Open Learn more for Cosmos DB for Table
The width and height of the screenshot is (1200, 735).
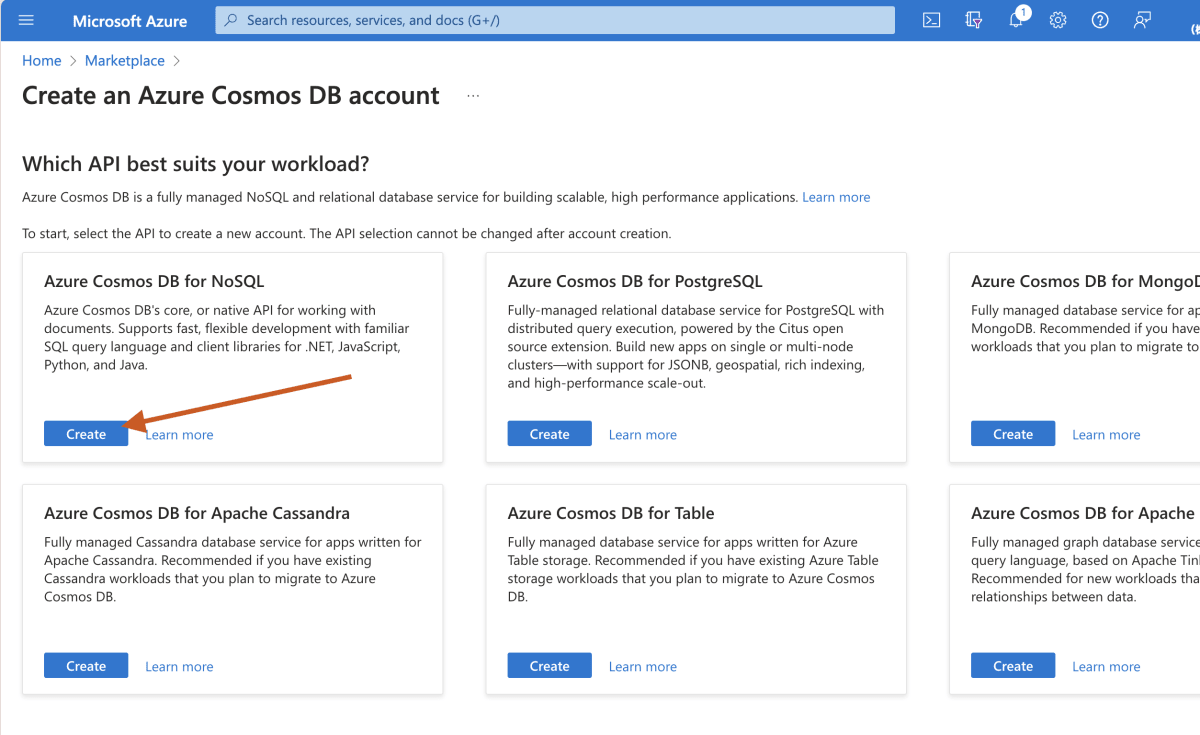click(643, 667)
